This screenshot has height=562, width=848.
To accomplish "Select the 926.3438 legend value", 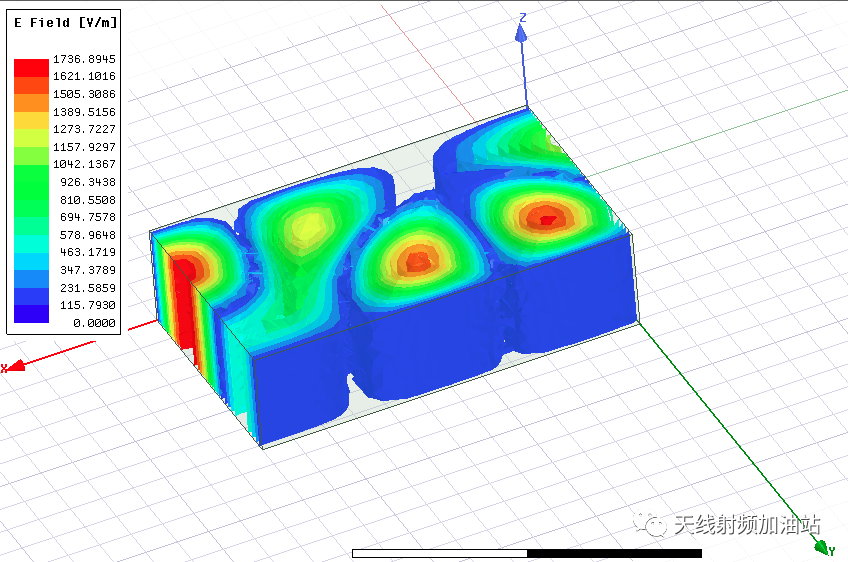I will click(88, 182).
